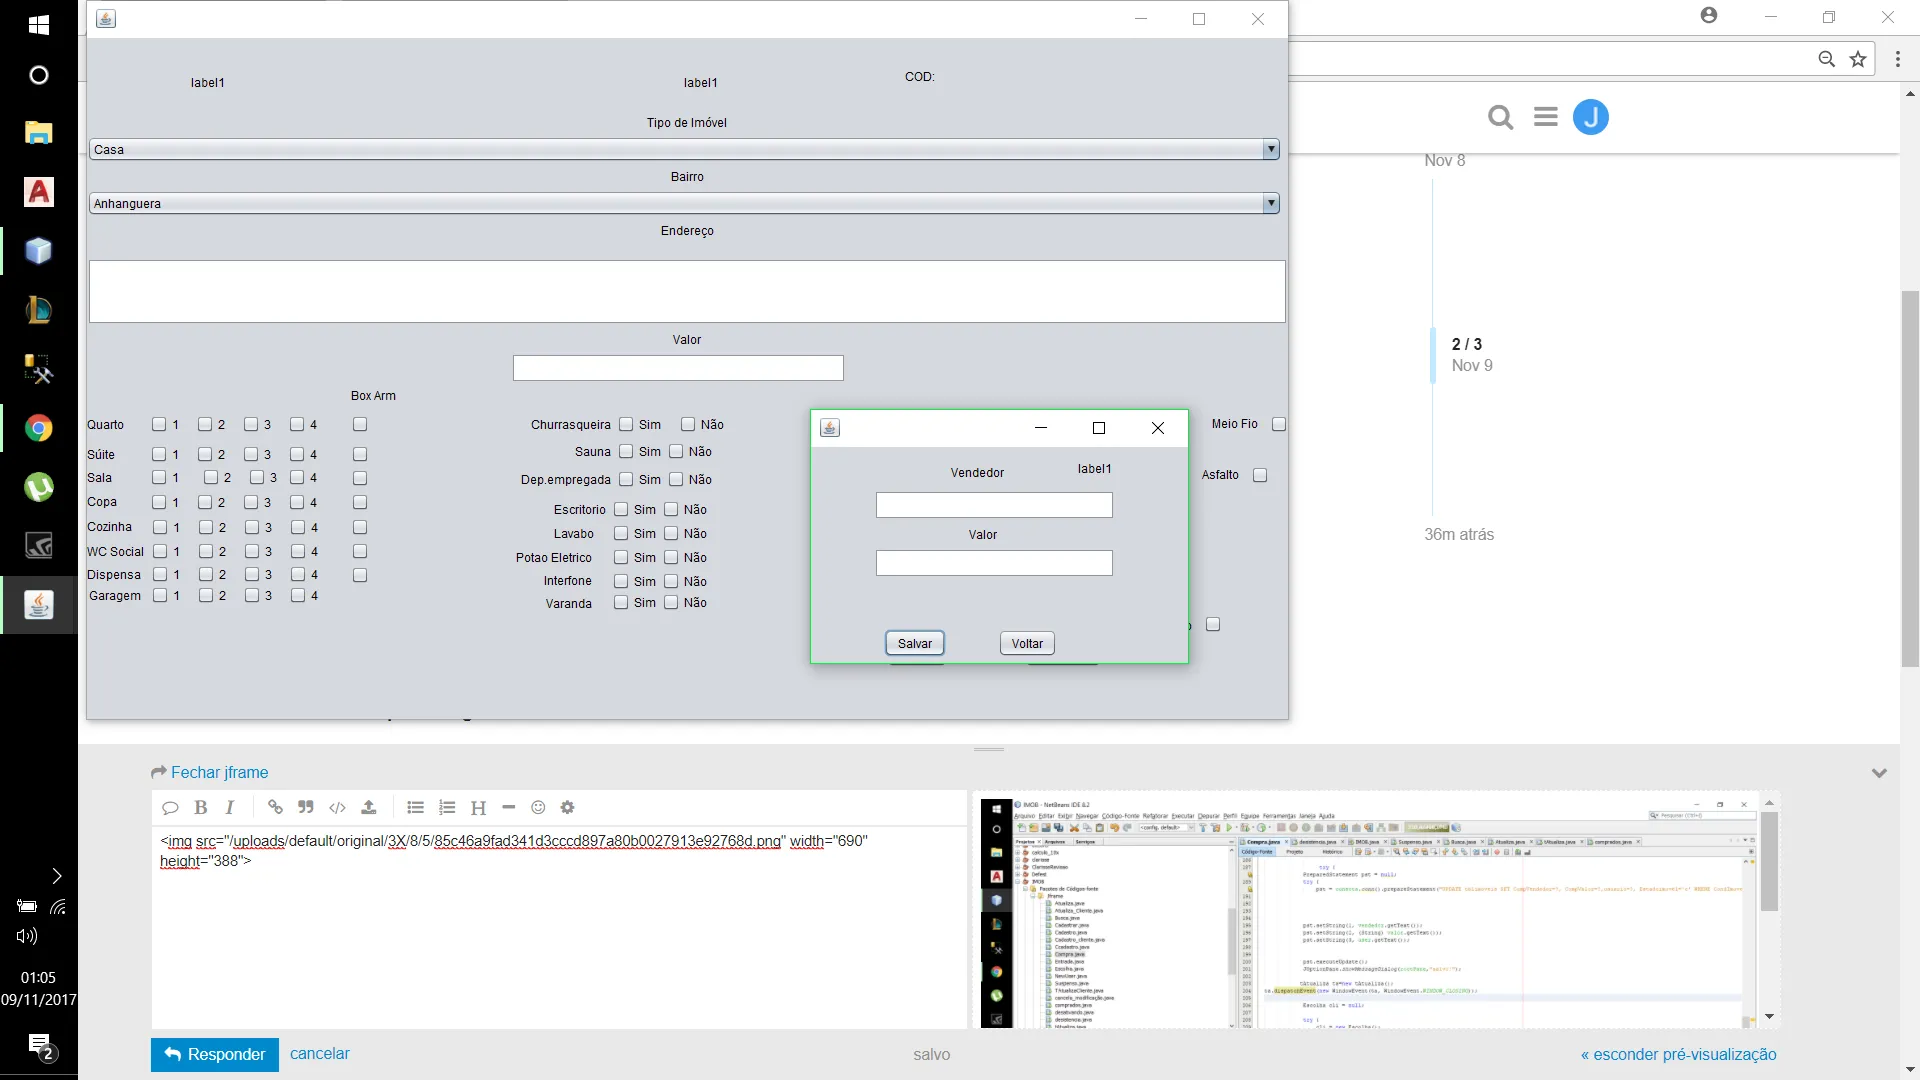
Task: Open Chrome from the Windows taskbar
Action: 38,429
